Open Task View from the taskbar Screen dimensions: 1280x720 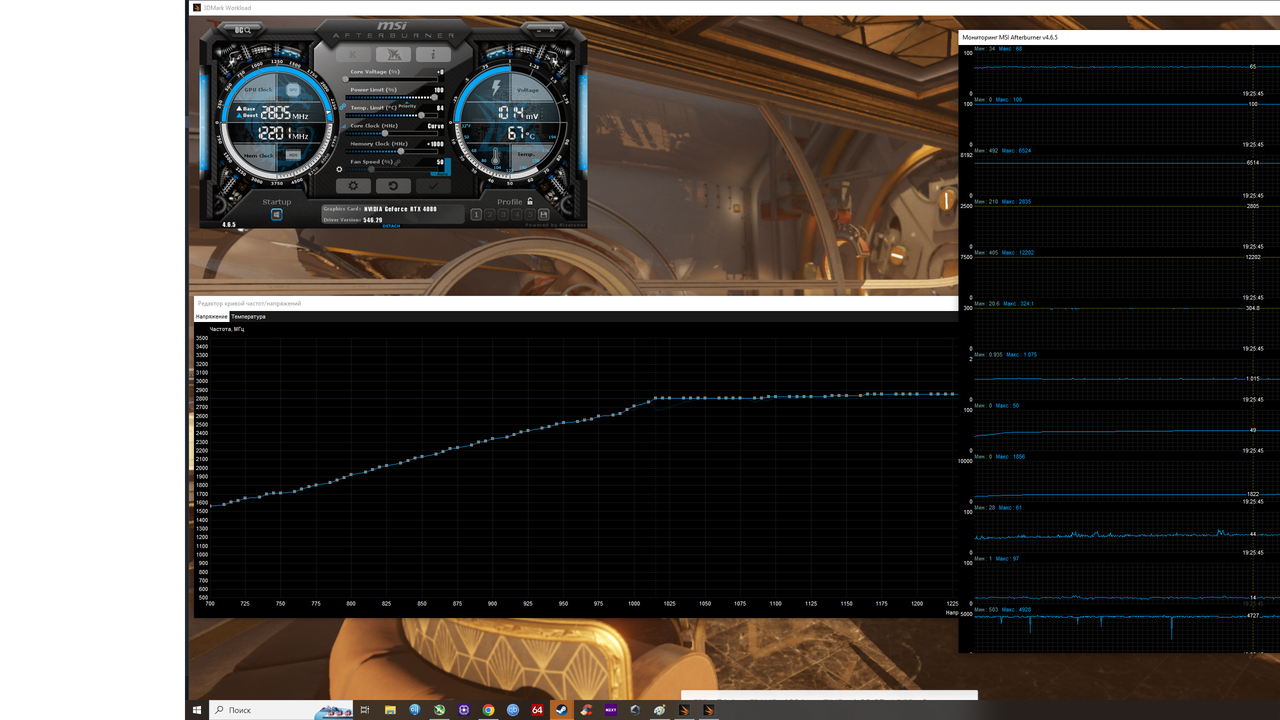[x=365, y=710]
